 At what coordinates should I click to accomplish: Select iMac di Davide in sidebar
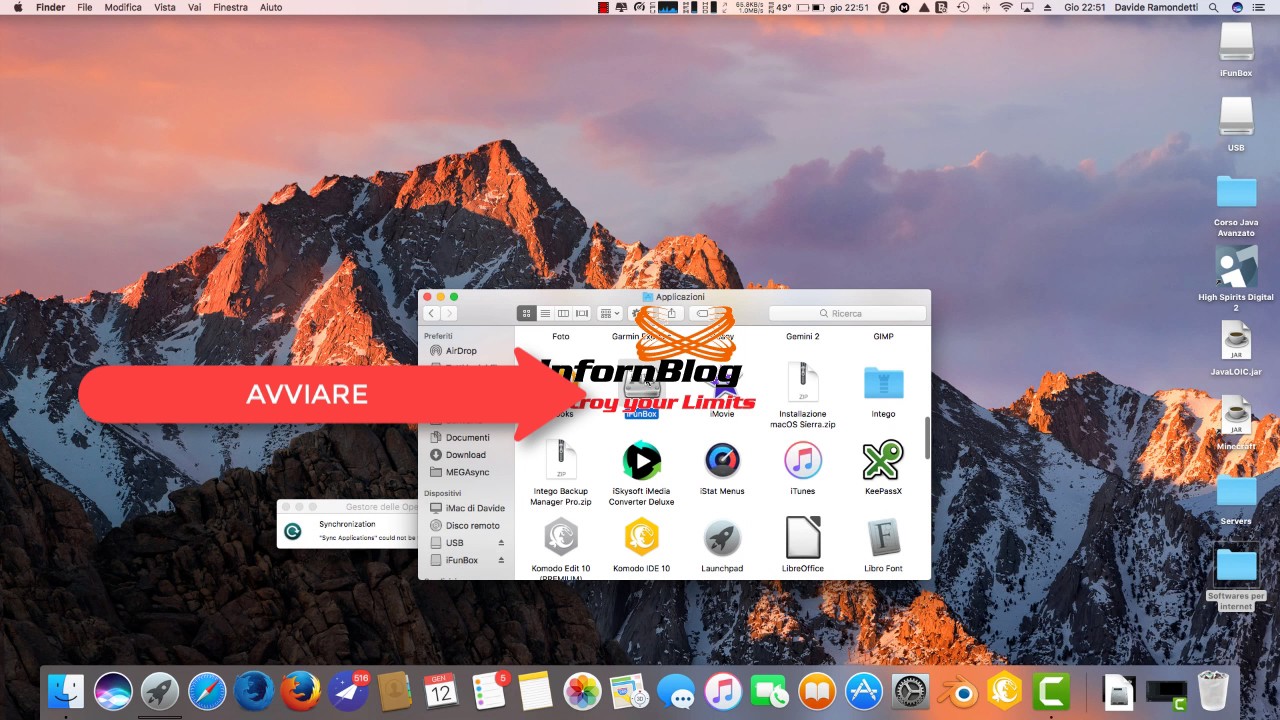click(x=475, y=508)
